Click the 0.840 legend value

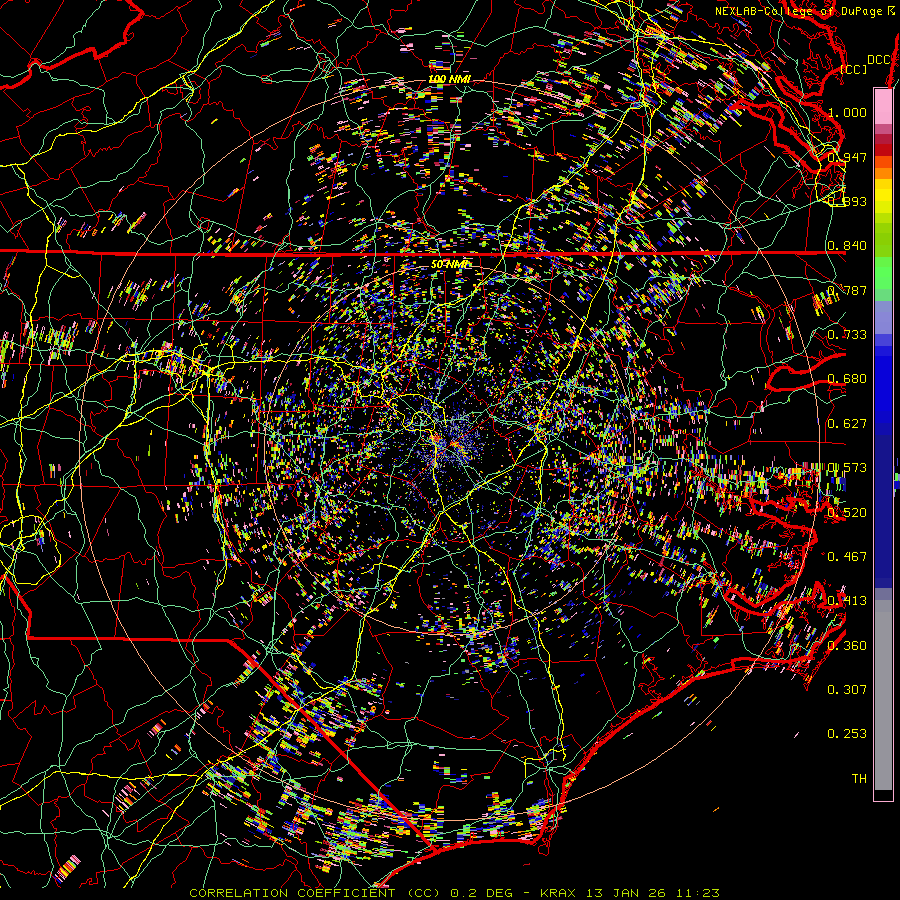pyautogui.click(x=847, y=246)
